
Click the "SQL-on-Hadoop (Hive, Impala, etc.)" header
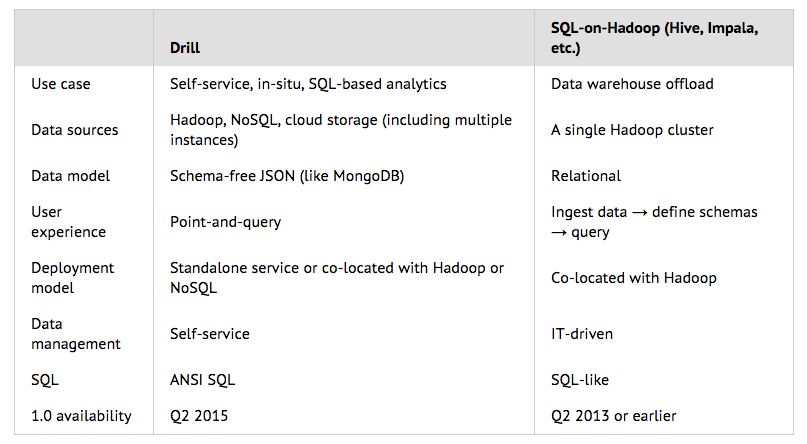(x=654, y=38)
